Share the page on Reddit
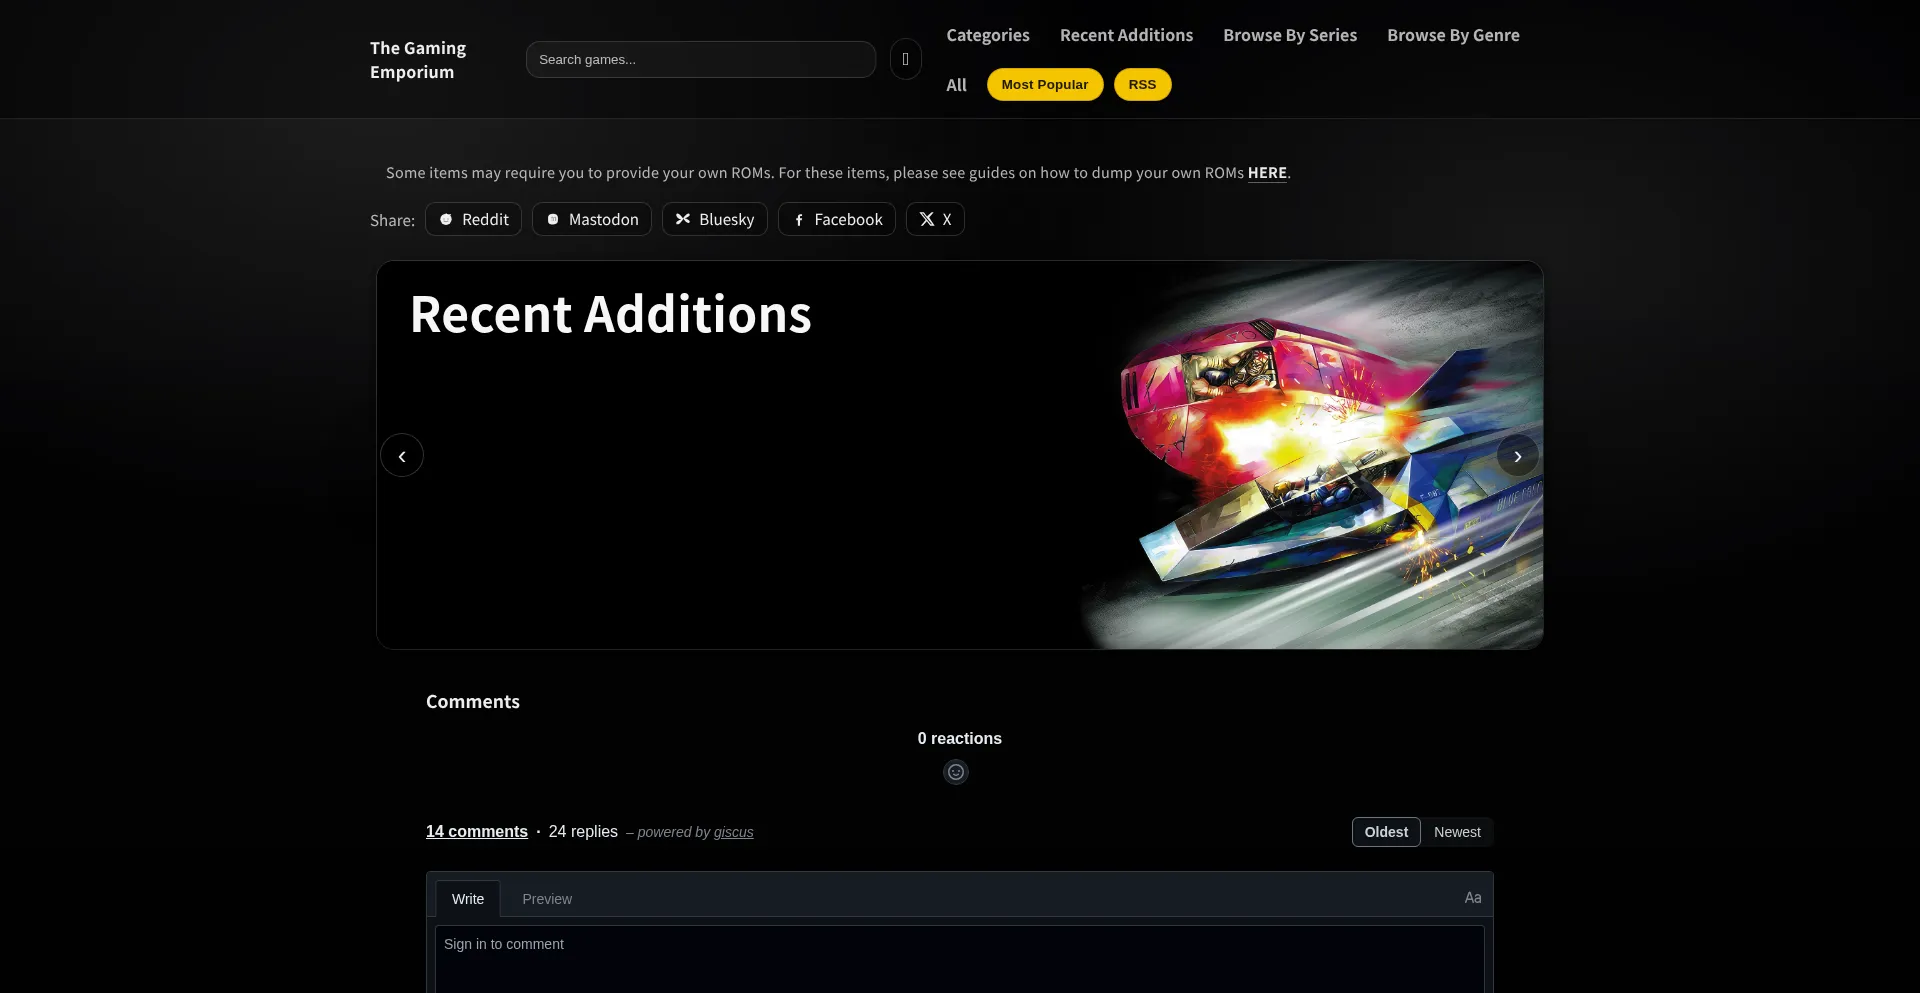The width and height of the screenshot is (1920, 993). click(473, 219)
